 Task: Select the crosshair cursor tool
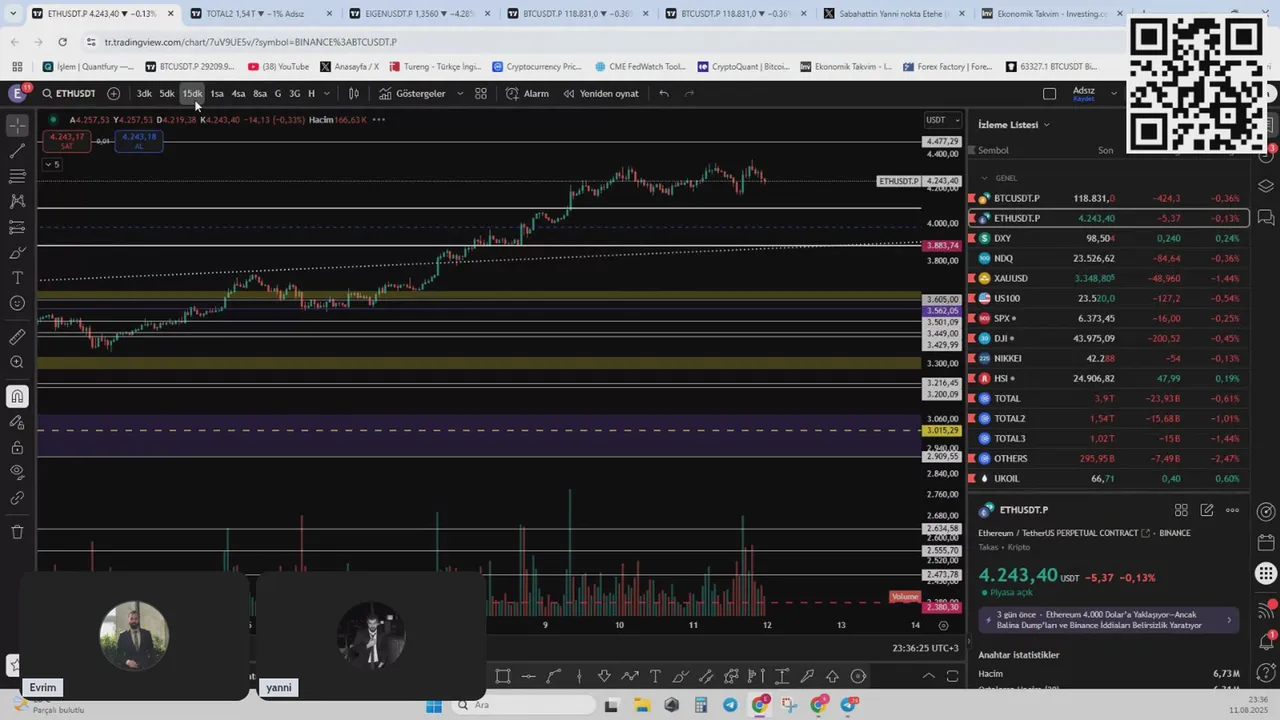[17, 126]
